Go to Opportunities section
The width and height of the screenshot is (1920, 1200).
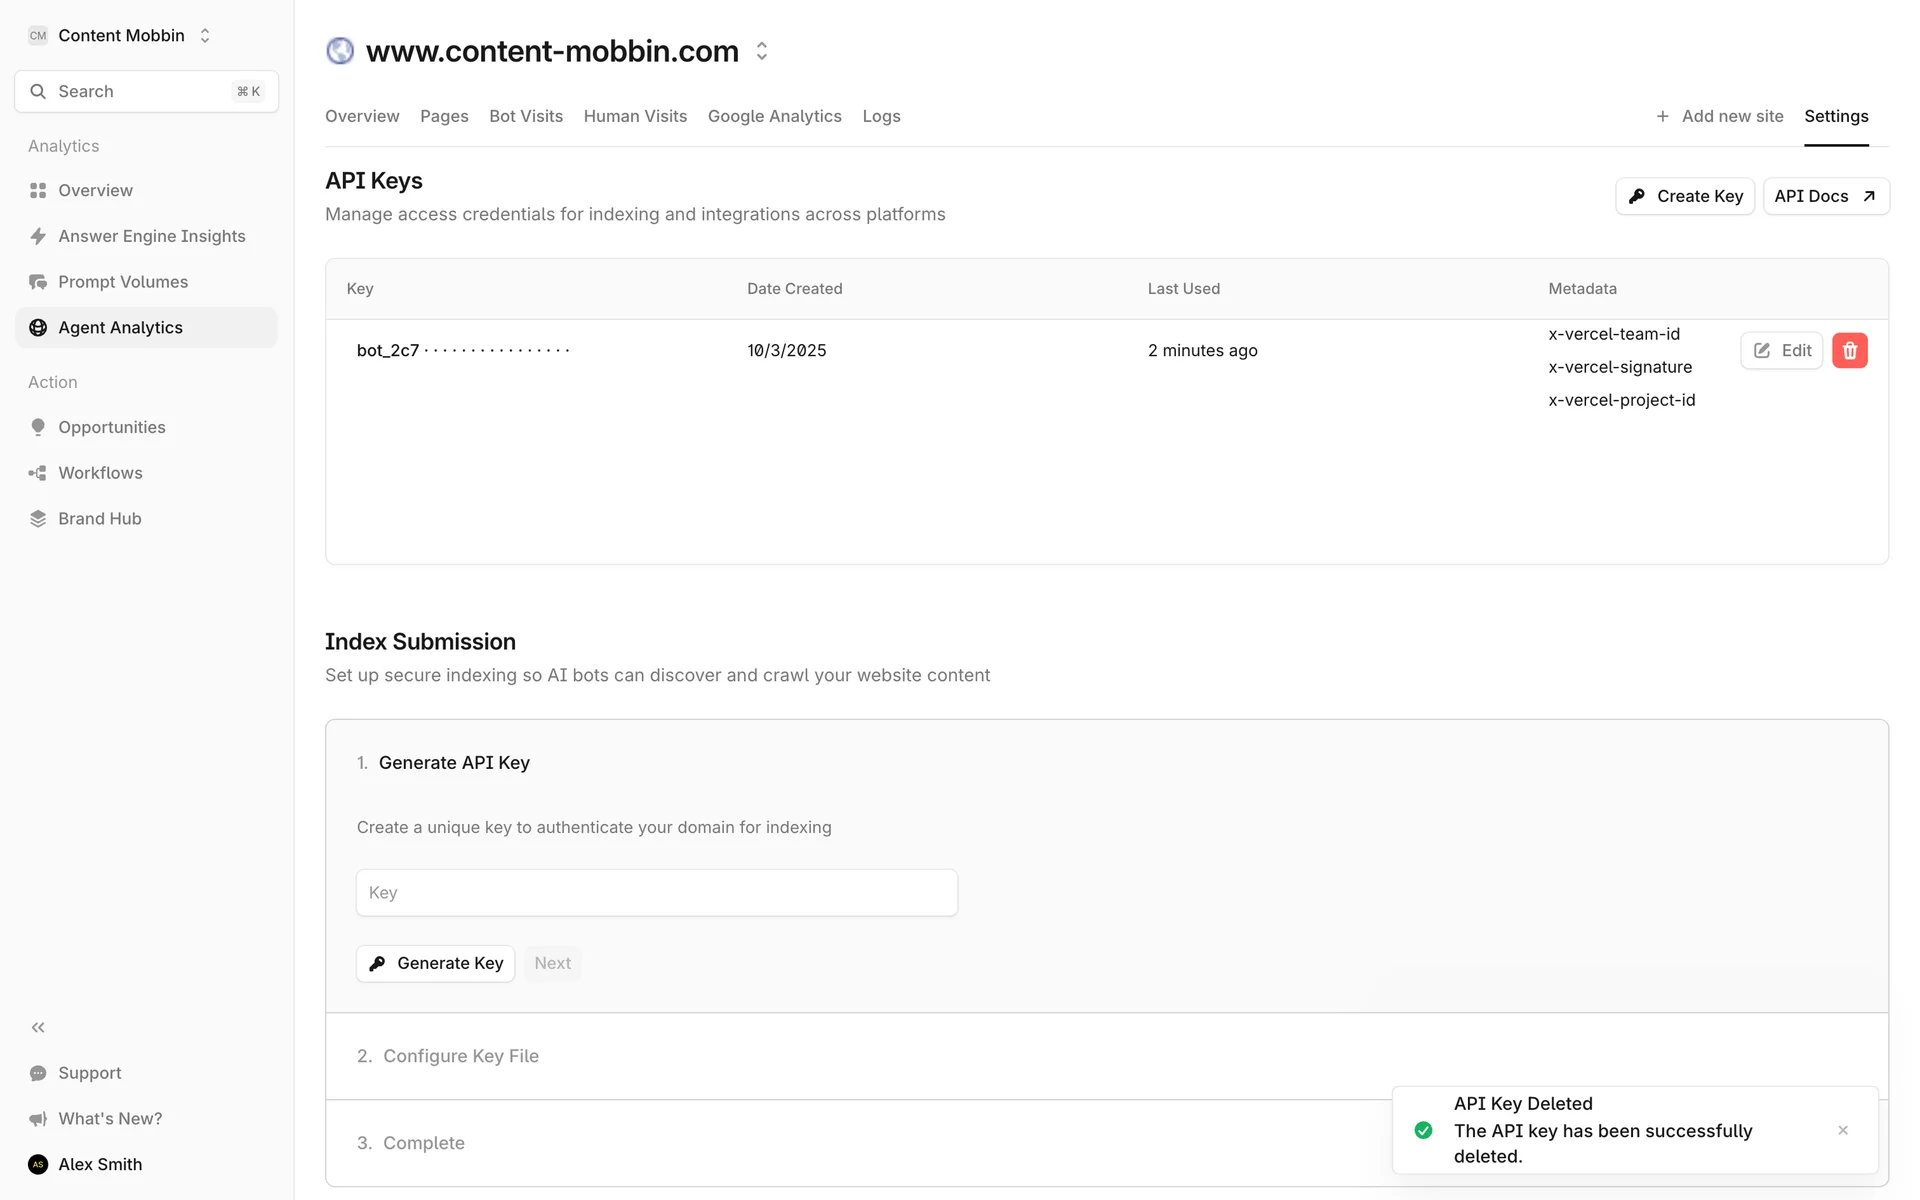tap(111, 427)
